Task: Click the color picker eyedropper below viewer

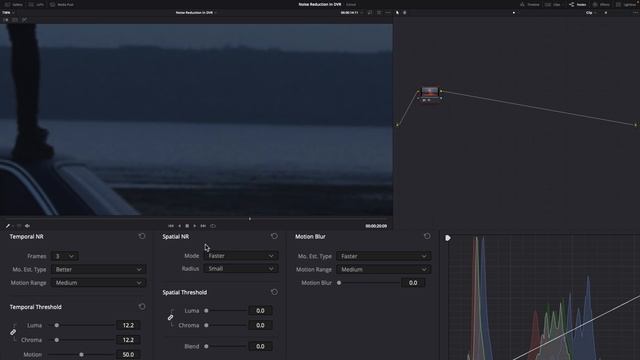Action: click(x=7, y=226)
